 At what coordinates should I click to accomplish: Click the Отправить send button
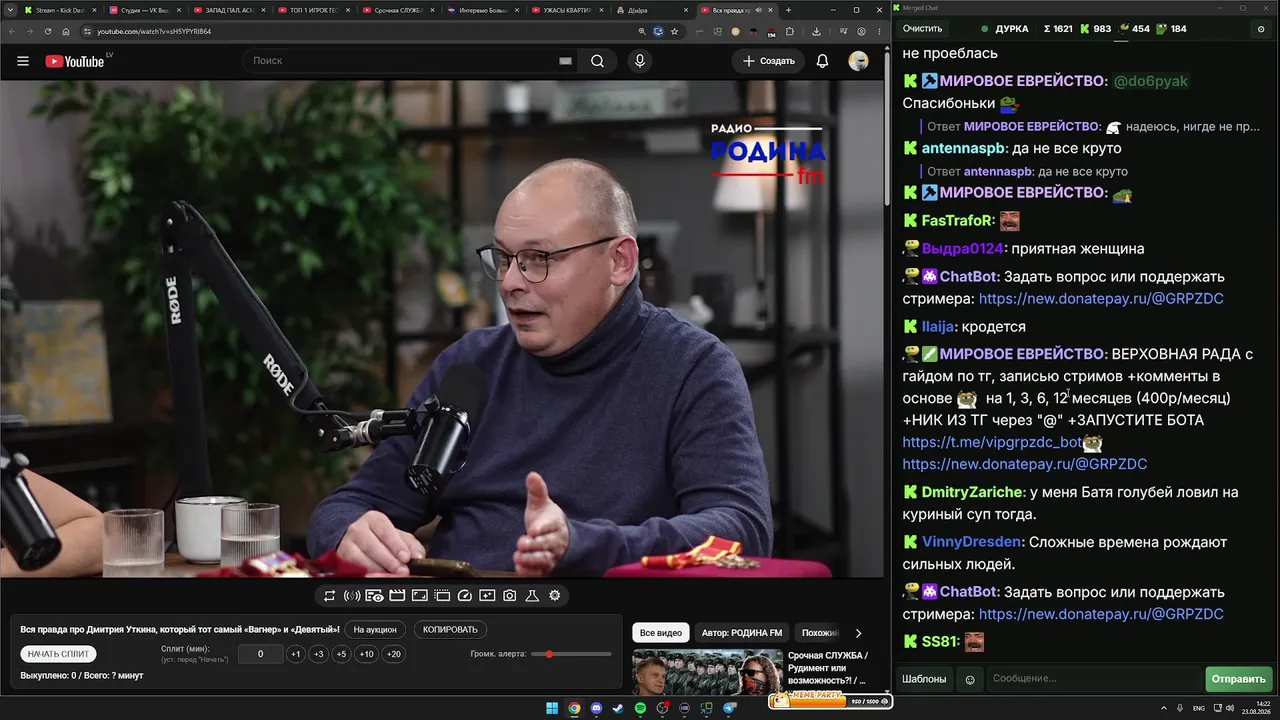click(x=1238, y=679)
